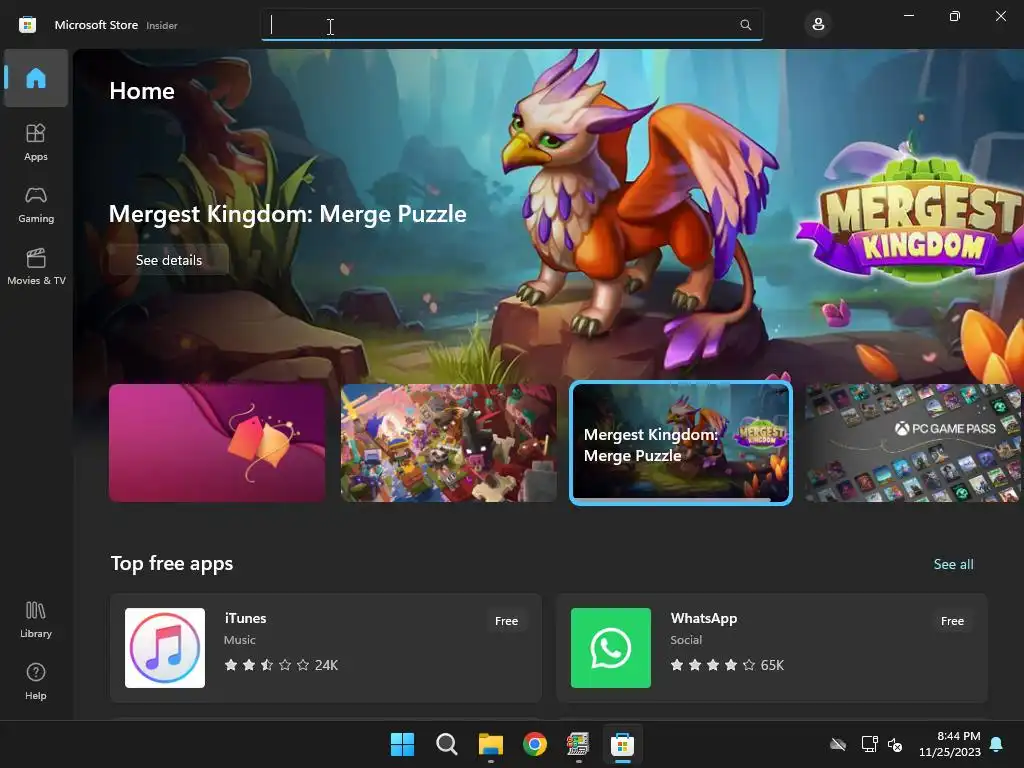Open the notification bell in the taskbar
The image size is (1024, 768).
[x=996, y=744]
